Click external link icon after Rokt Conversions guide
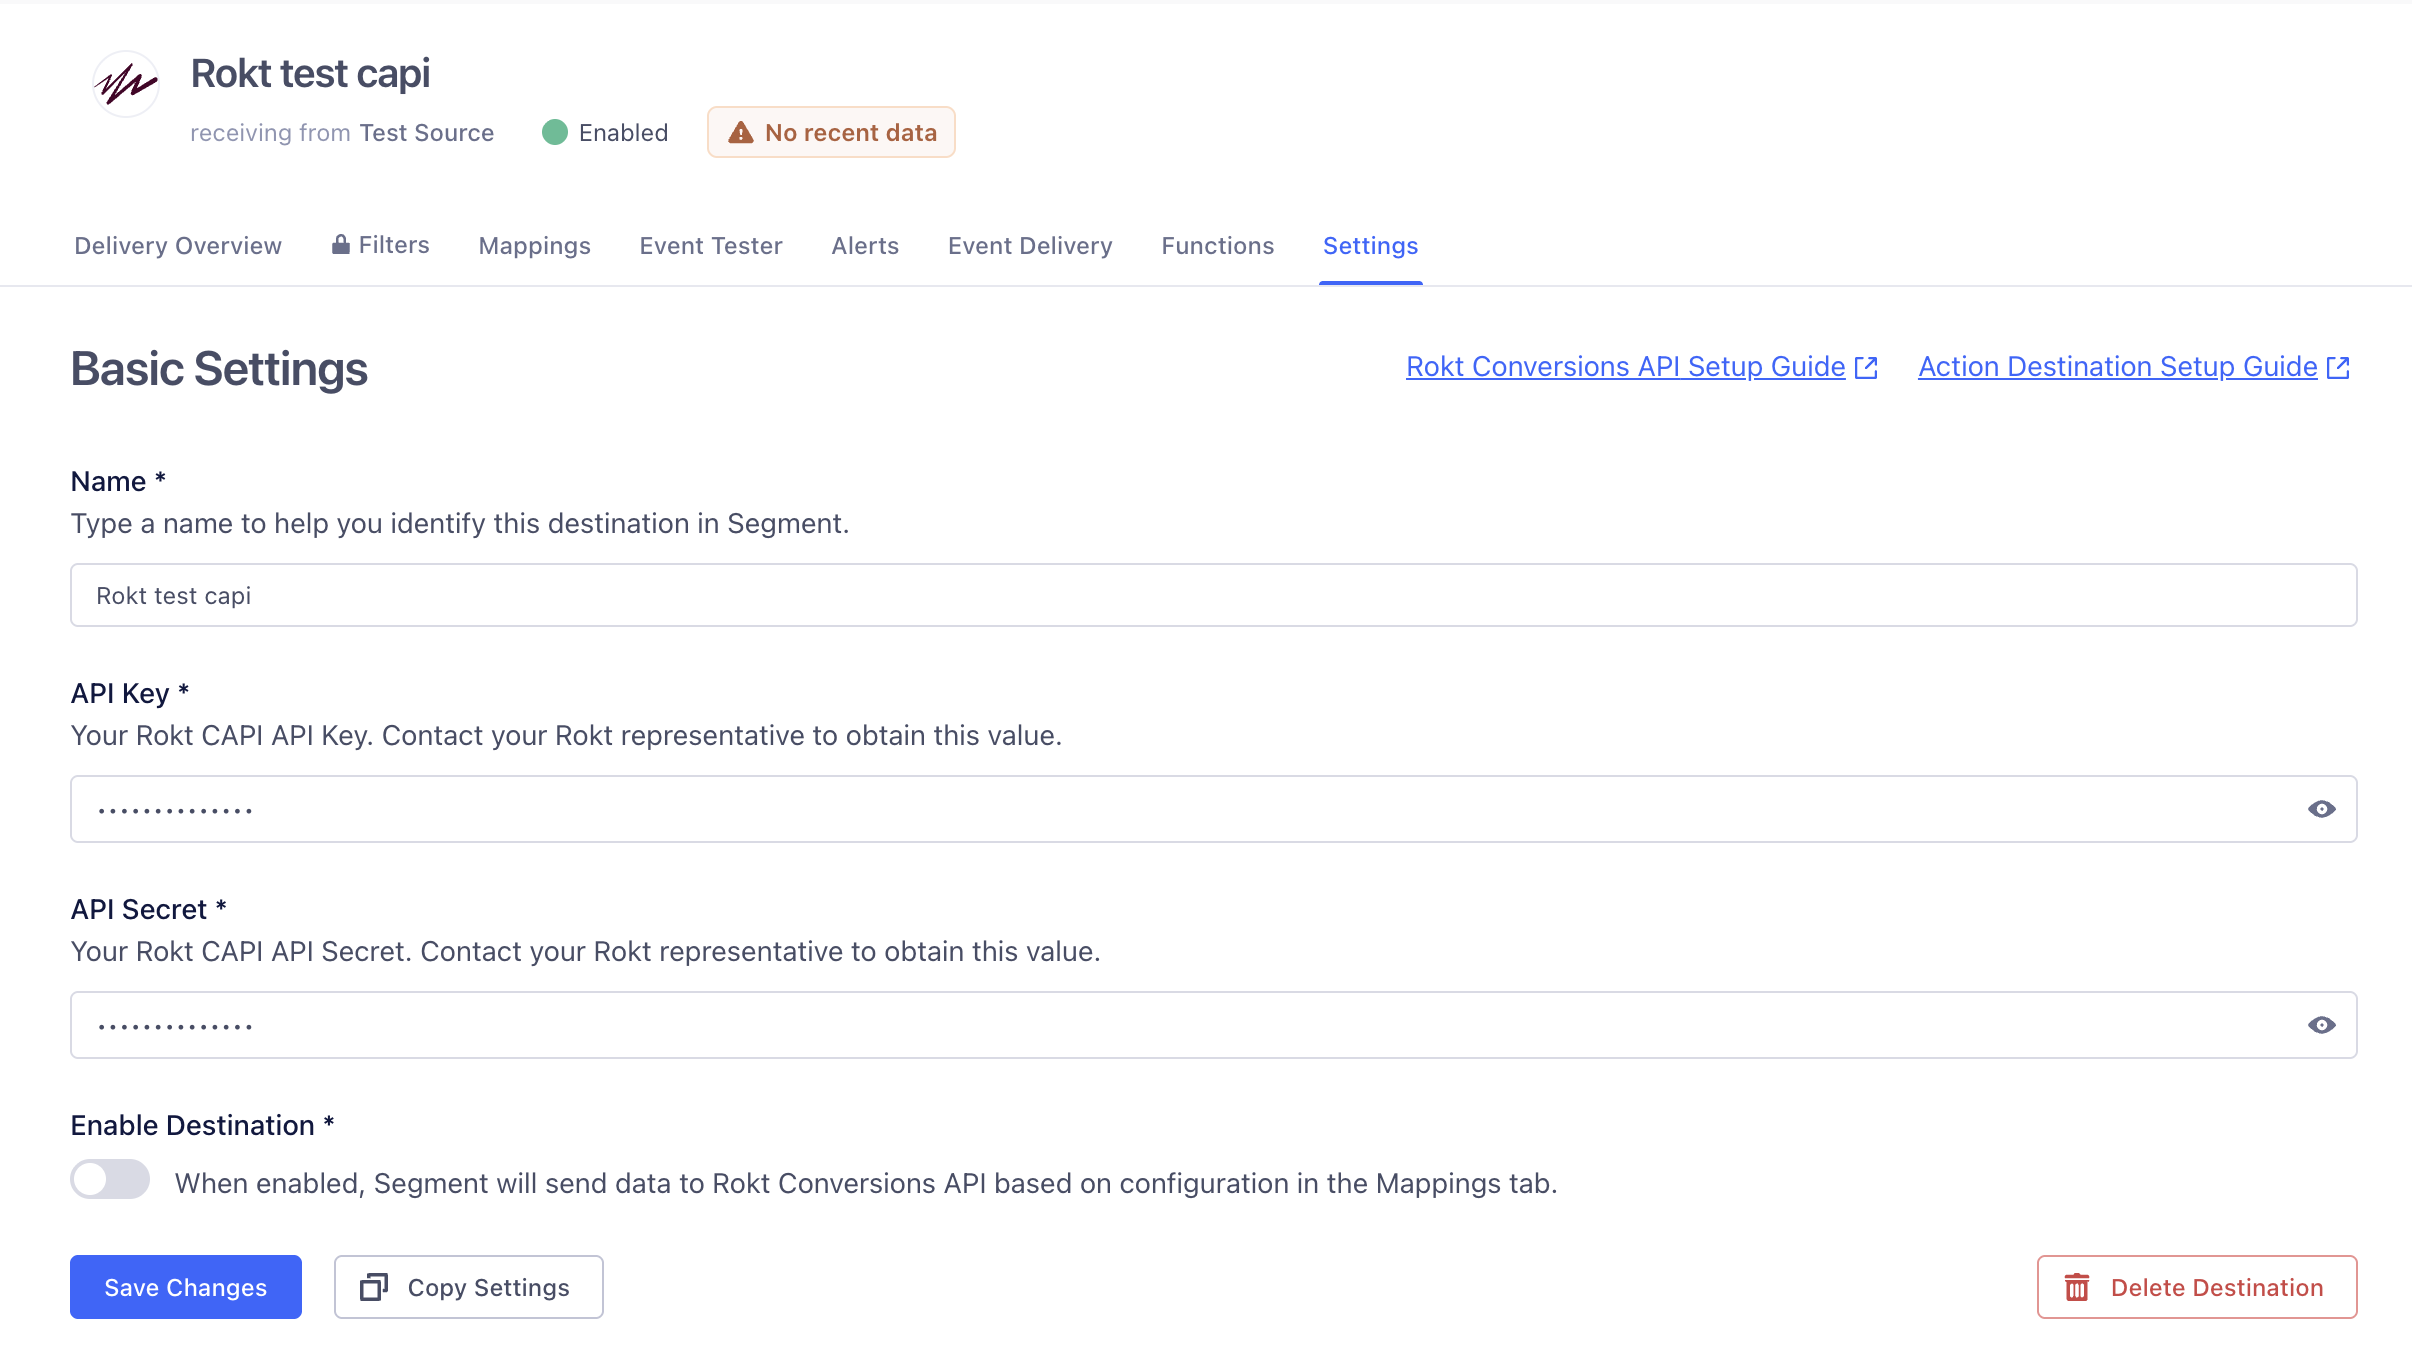 [x=1866, y=368]
